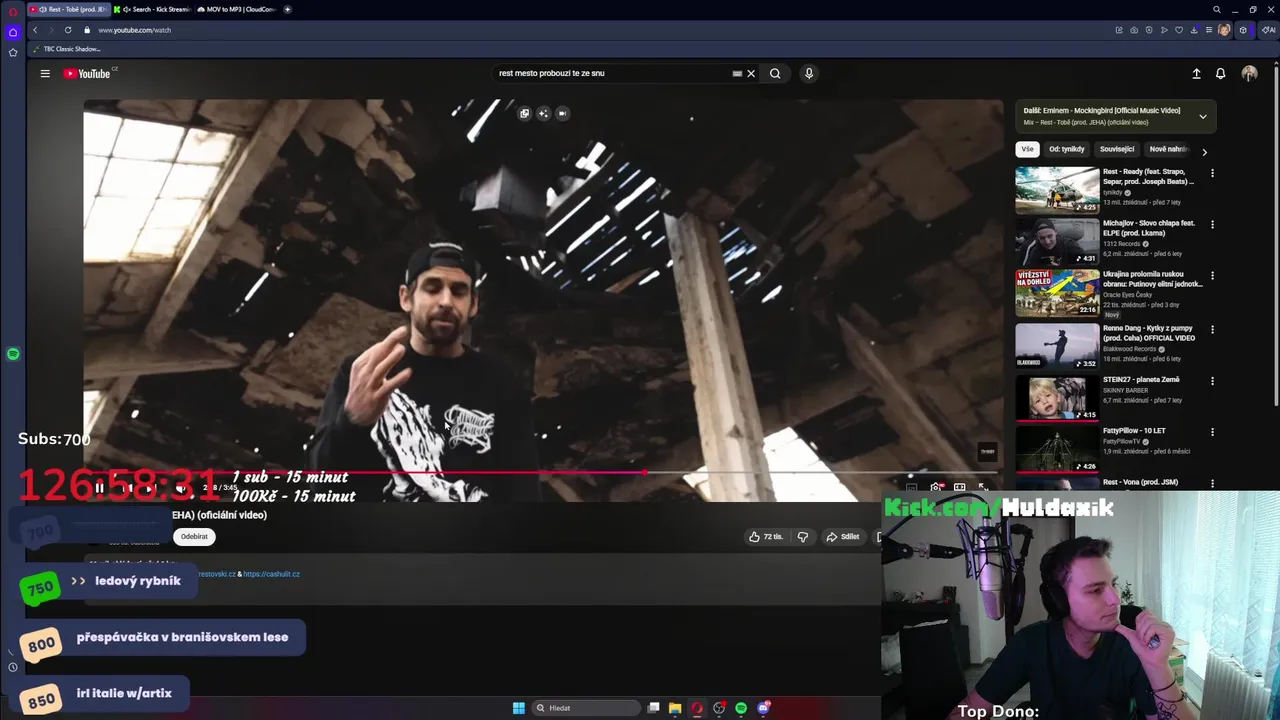The image size is (1280, 720).
Task: Click the Sdílet share button
Action: pos(842,537)
